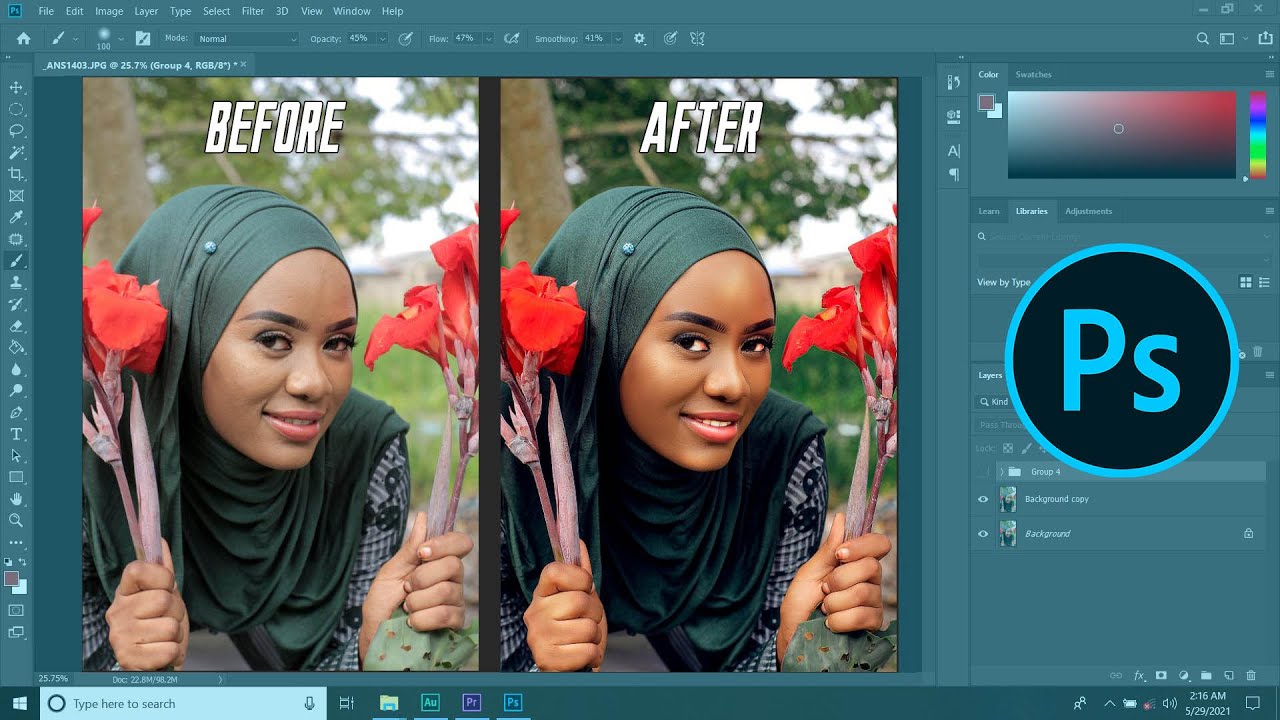Open the Flow slider dropdown

pyautogui.click(x=488, y=39)
